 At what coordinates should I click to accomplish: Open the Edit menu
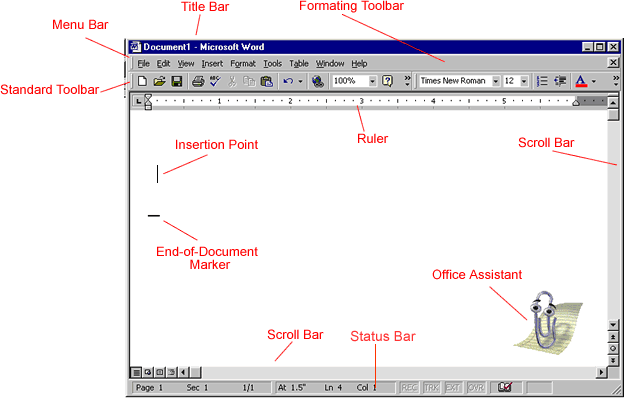(x=163, y=64)
